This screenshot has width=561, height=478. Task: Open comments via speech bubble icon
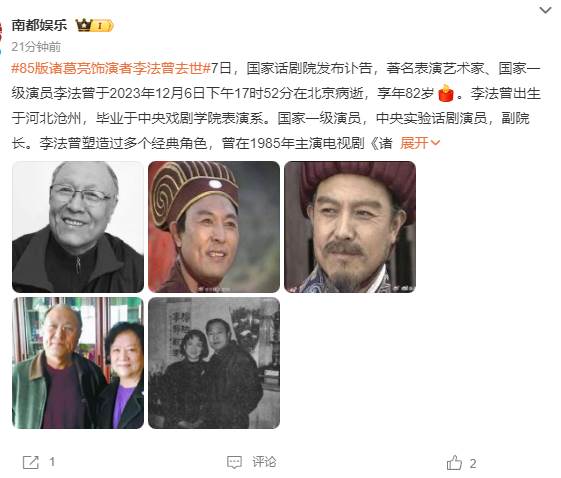[234, 462]
